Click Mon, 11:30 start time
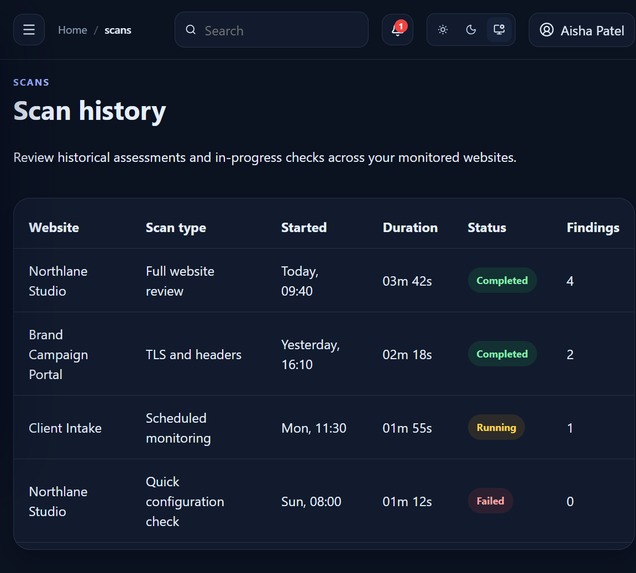The image size is (636, 573). [314, 428]
